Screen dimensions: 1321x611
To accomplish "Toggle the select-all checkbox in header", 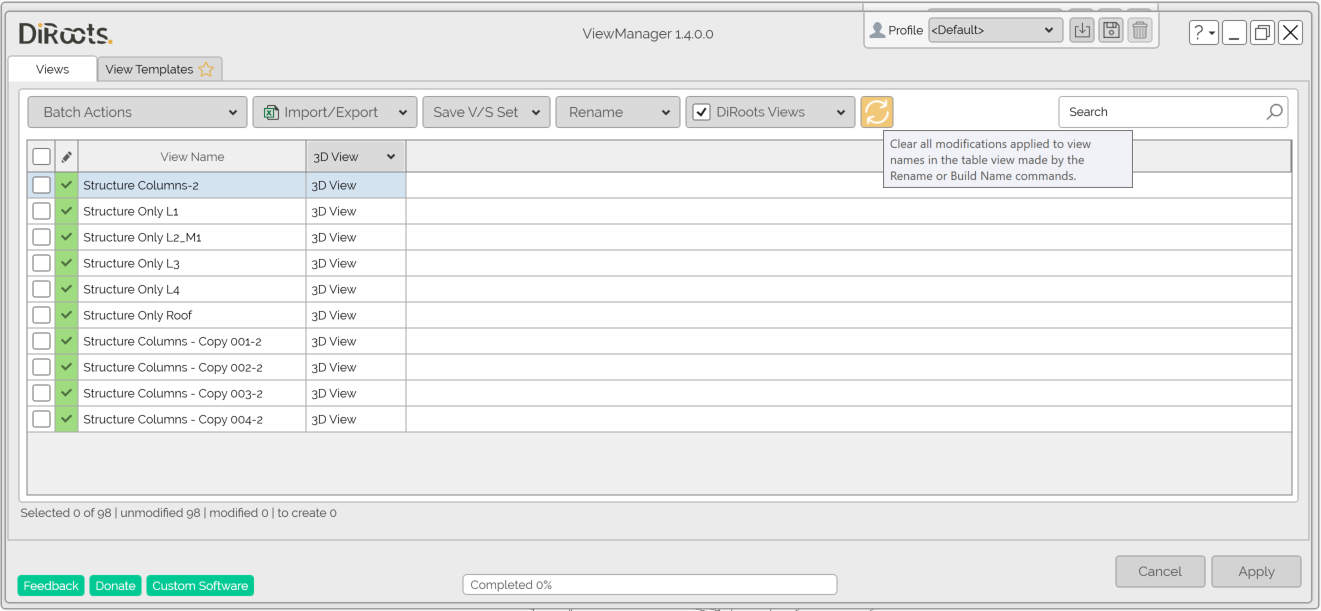I will pyautogui.click(x=41, y=157).
